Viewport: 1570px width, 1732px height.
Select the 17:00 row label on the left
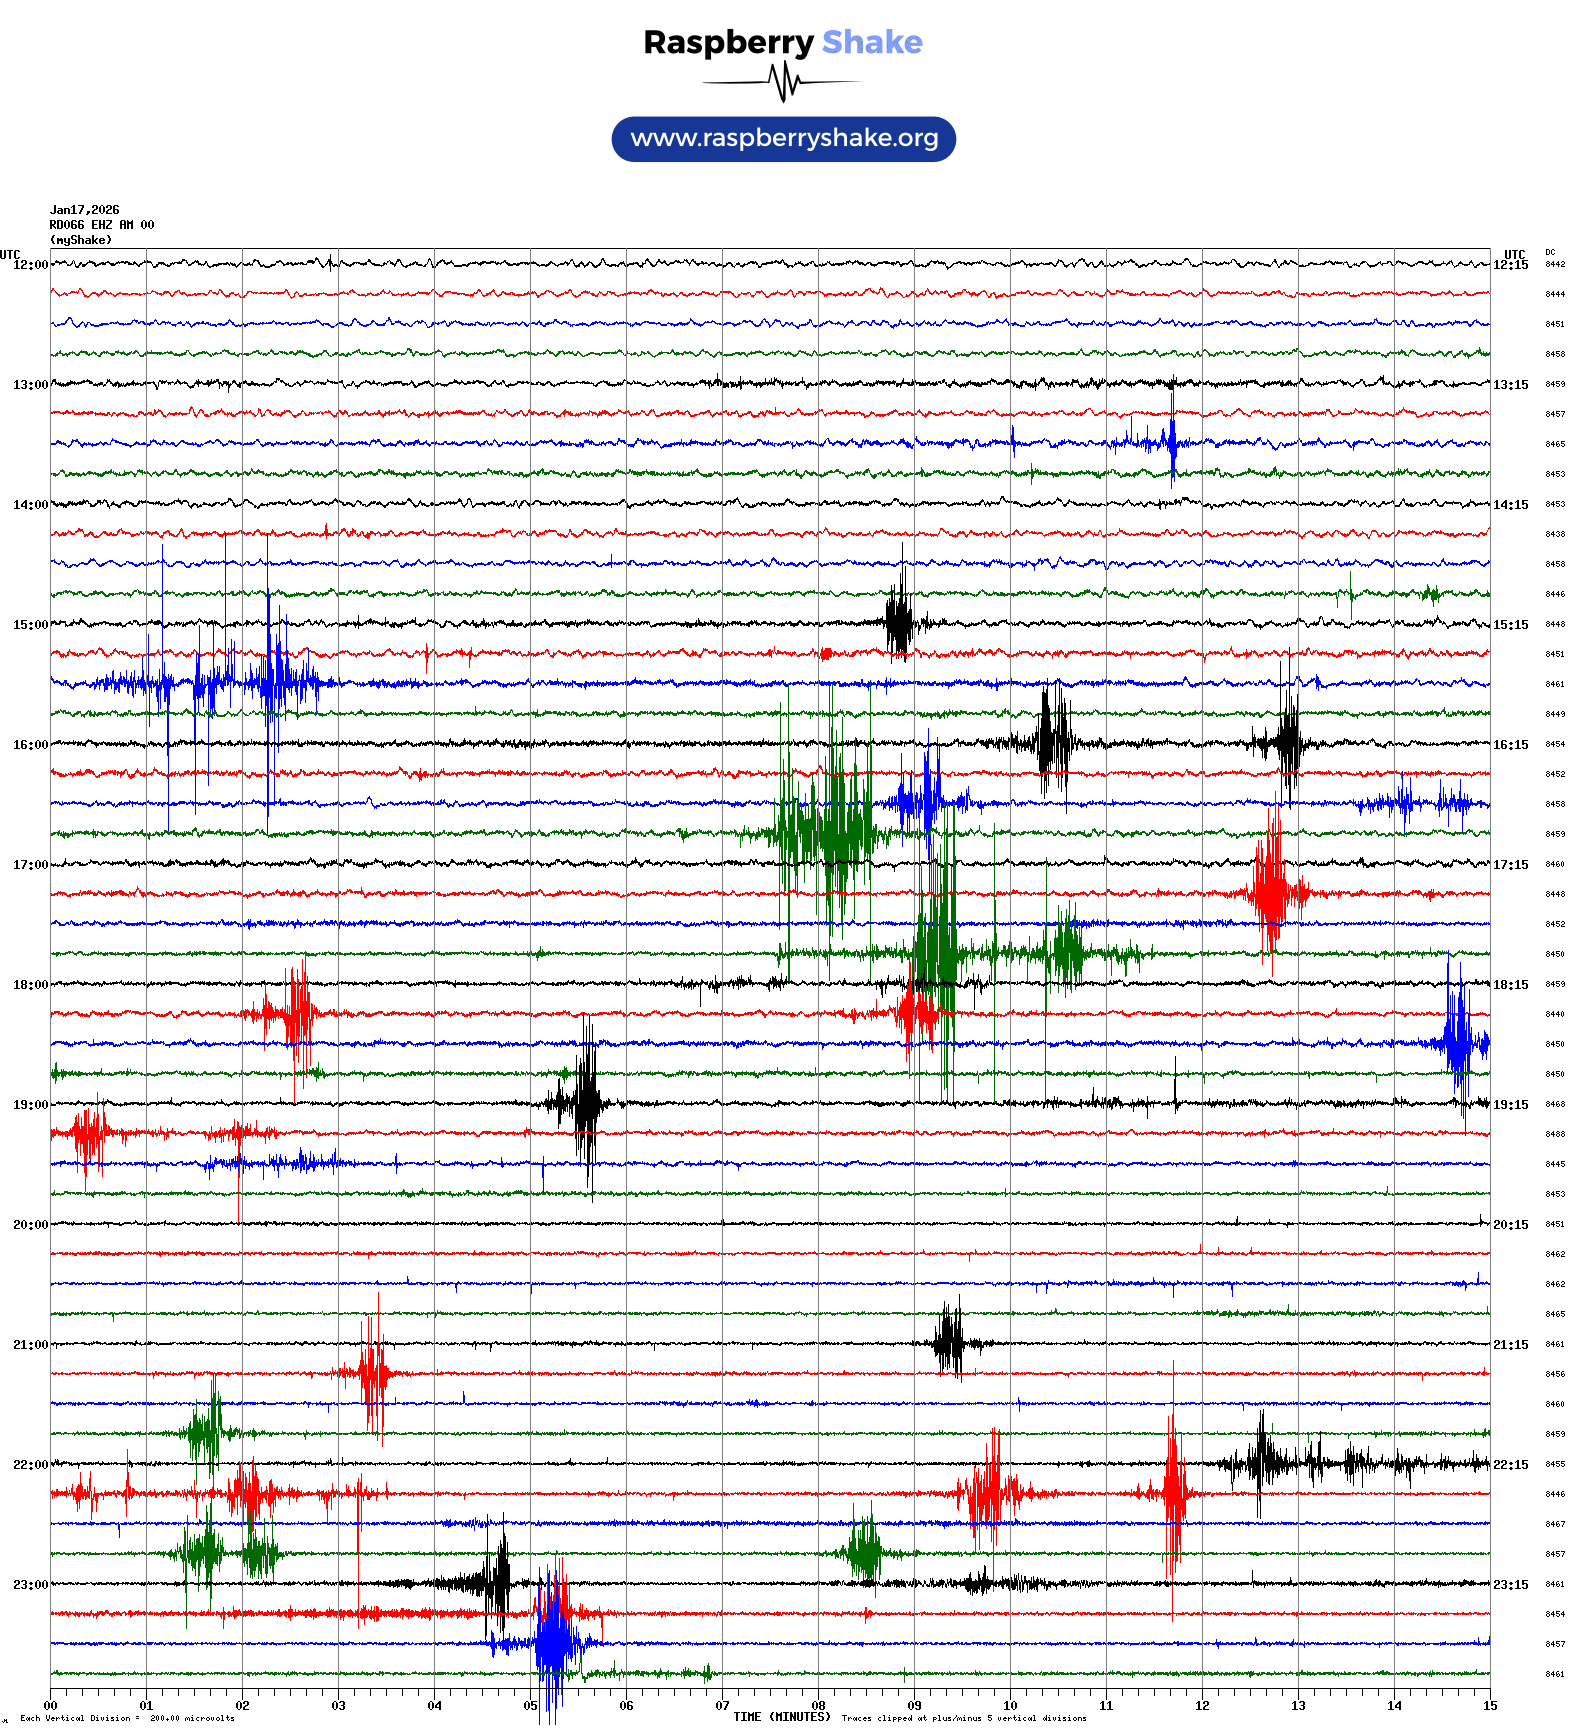[x=30, y=865]
